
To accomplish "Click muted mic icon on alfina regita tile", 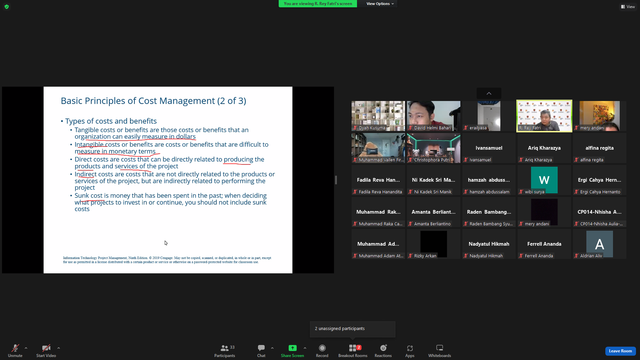I will (x=576, y=160).
